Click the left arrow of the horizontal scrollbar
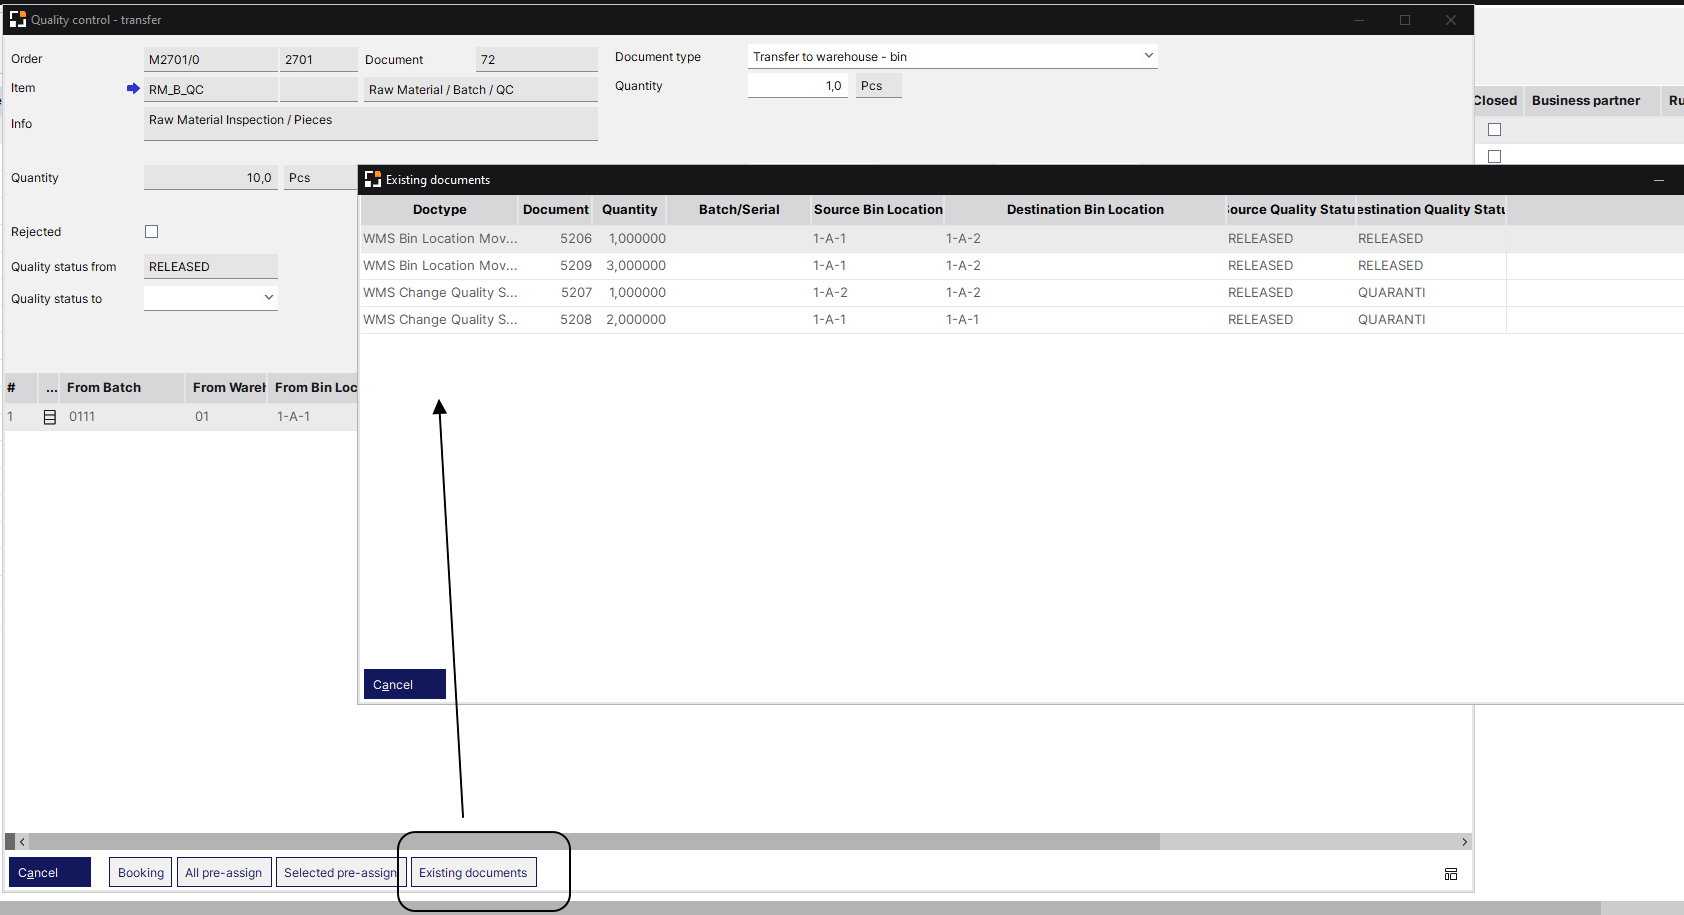The width and height of the screenshot is (1684, 915). point(22,842)
